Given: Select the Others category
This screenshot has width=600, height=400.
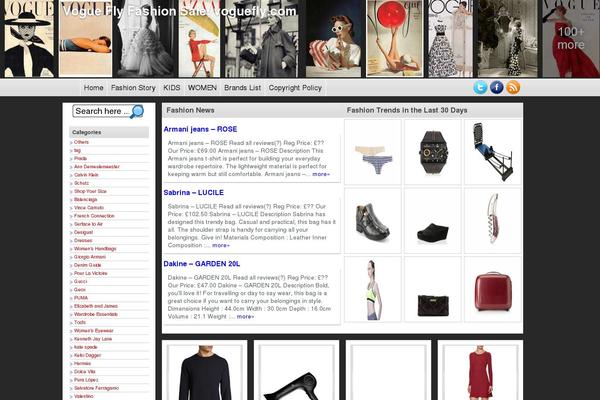Looking at the screenshot, I should click(x=81, y=142).
